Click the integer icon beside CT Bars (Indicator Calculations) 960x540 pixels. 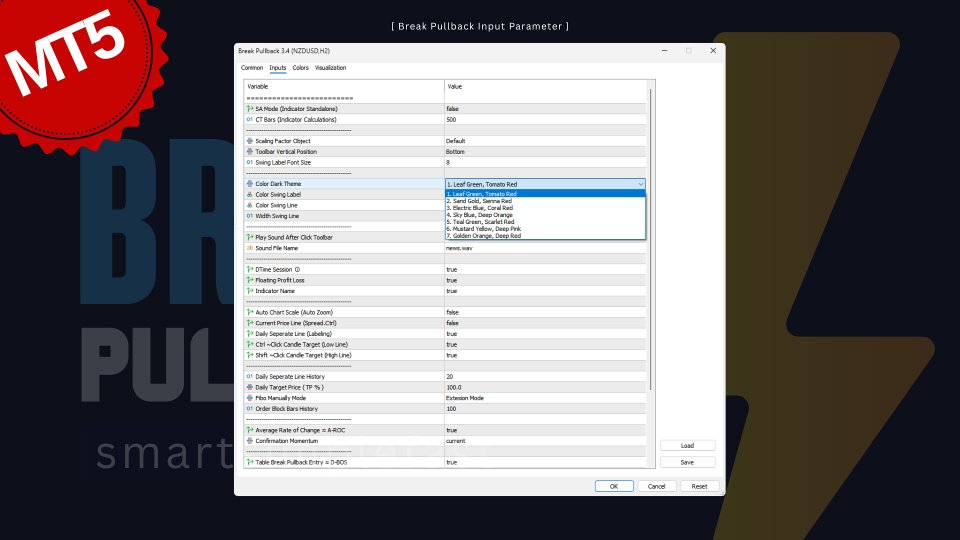(250, 119)
